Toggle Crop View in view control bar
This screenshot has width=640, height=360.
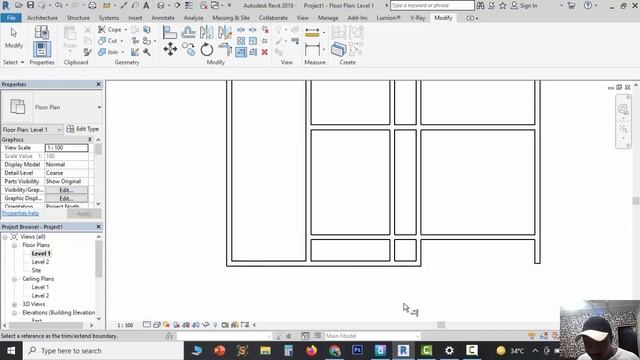186,325
